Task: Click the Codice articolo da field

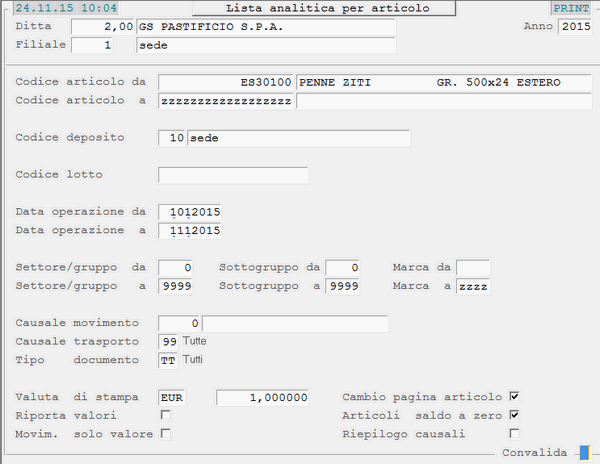Action: click(226, 82)
